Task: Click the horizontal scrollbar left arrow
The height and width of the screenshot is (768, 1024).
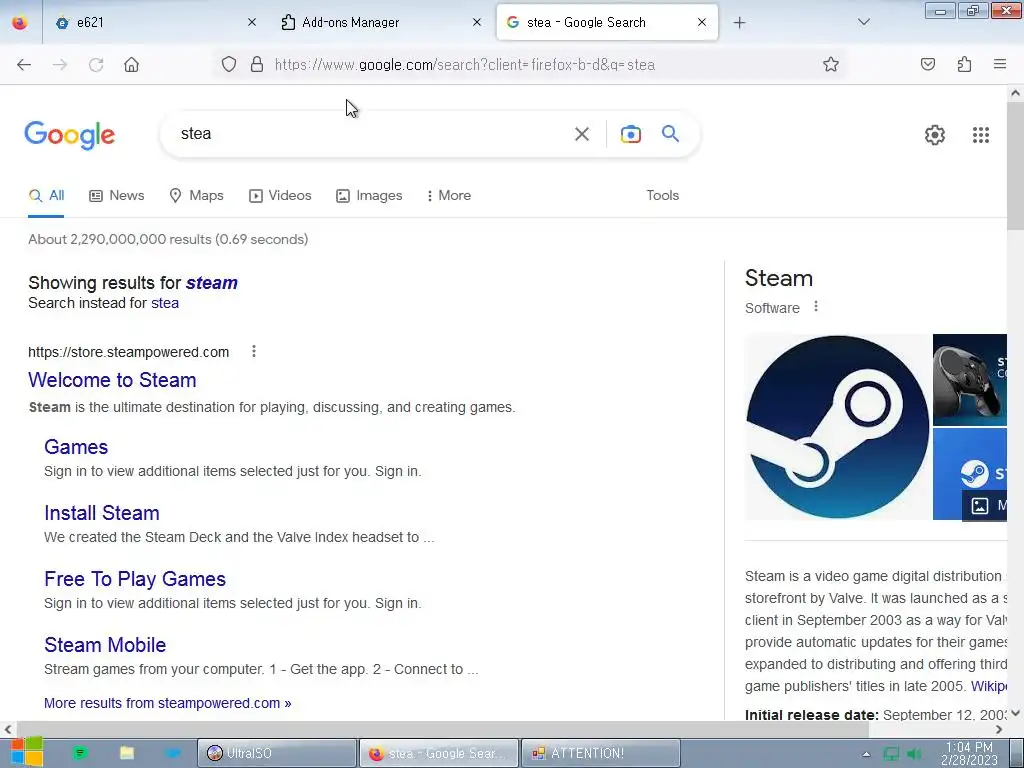Action: tap(7, 729)
